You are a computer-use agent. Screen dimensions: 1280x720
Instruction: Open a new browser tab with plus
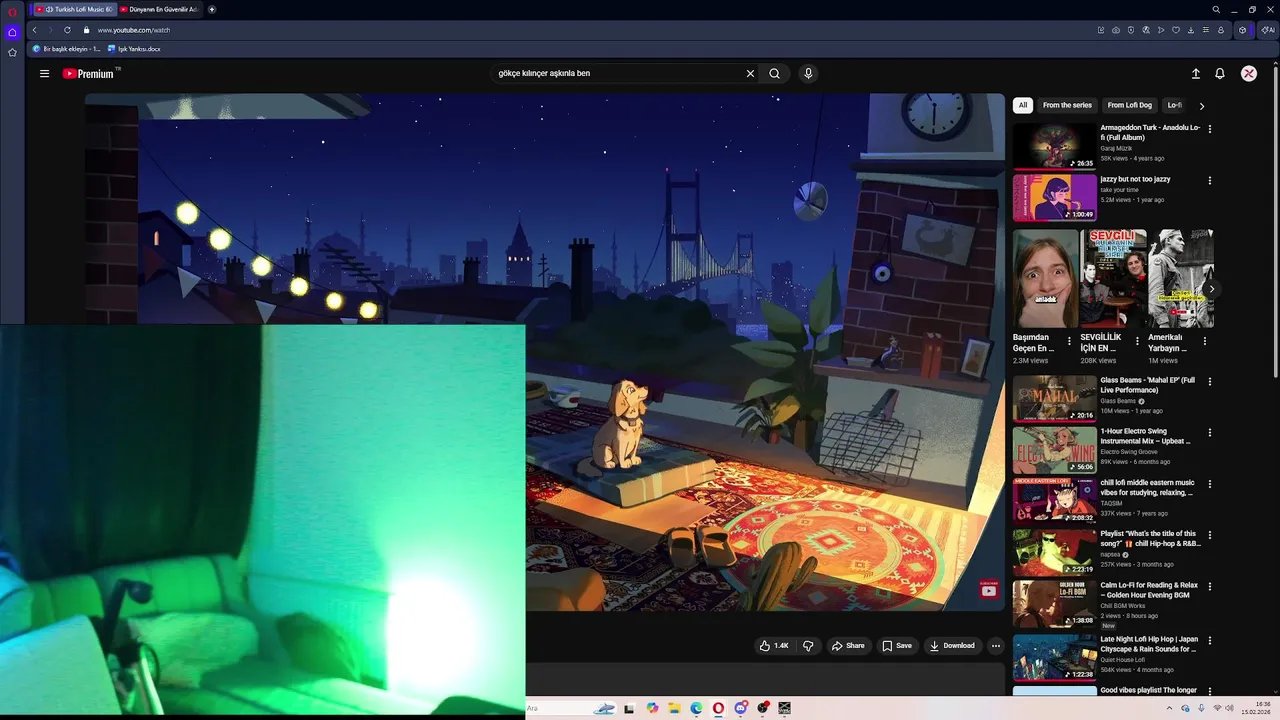[x=212, y=9]
